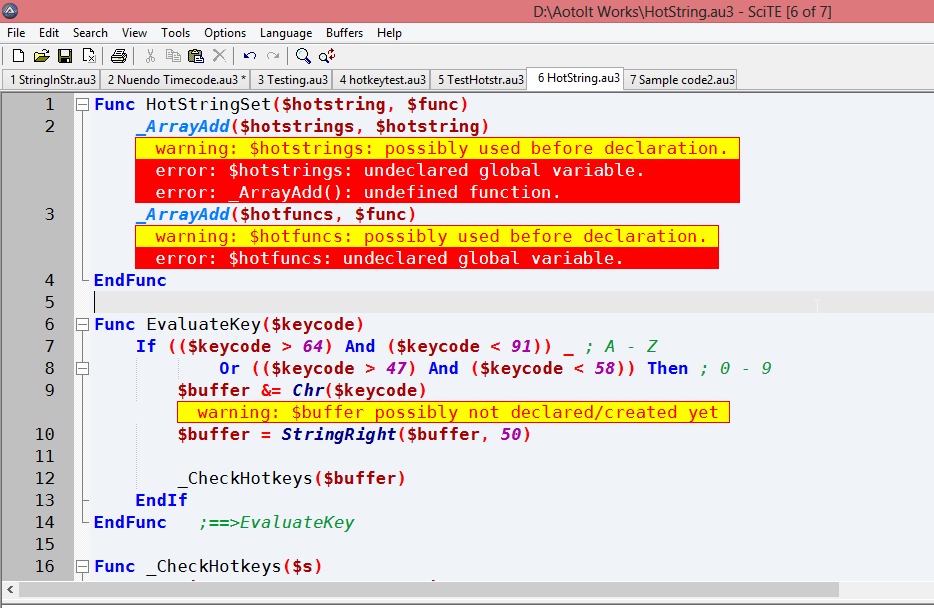Click line number 16 in the margin

[45, 566]
